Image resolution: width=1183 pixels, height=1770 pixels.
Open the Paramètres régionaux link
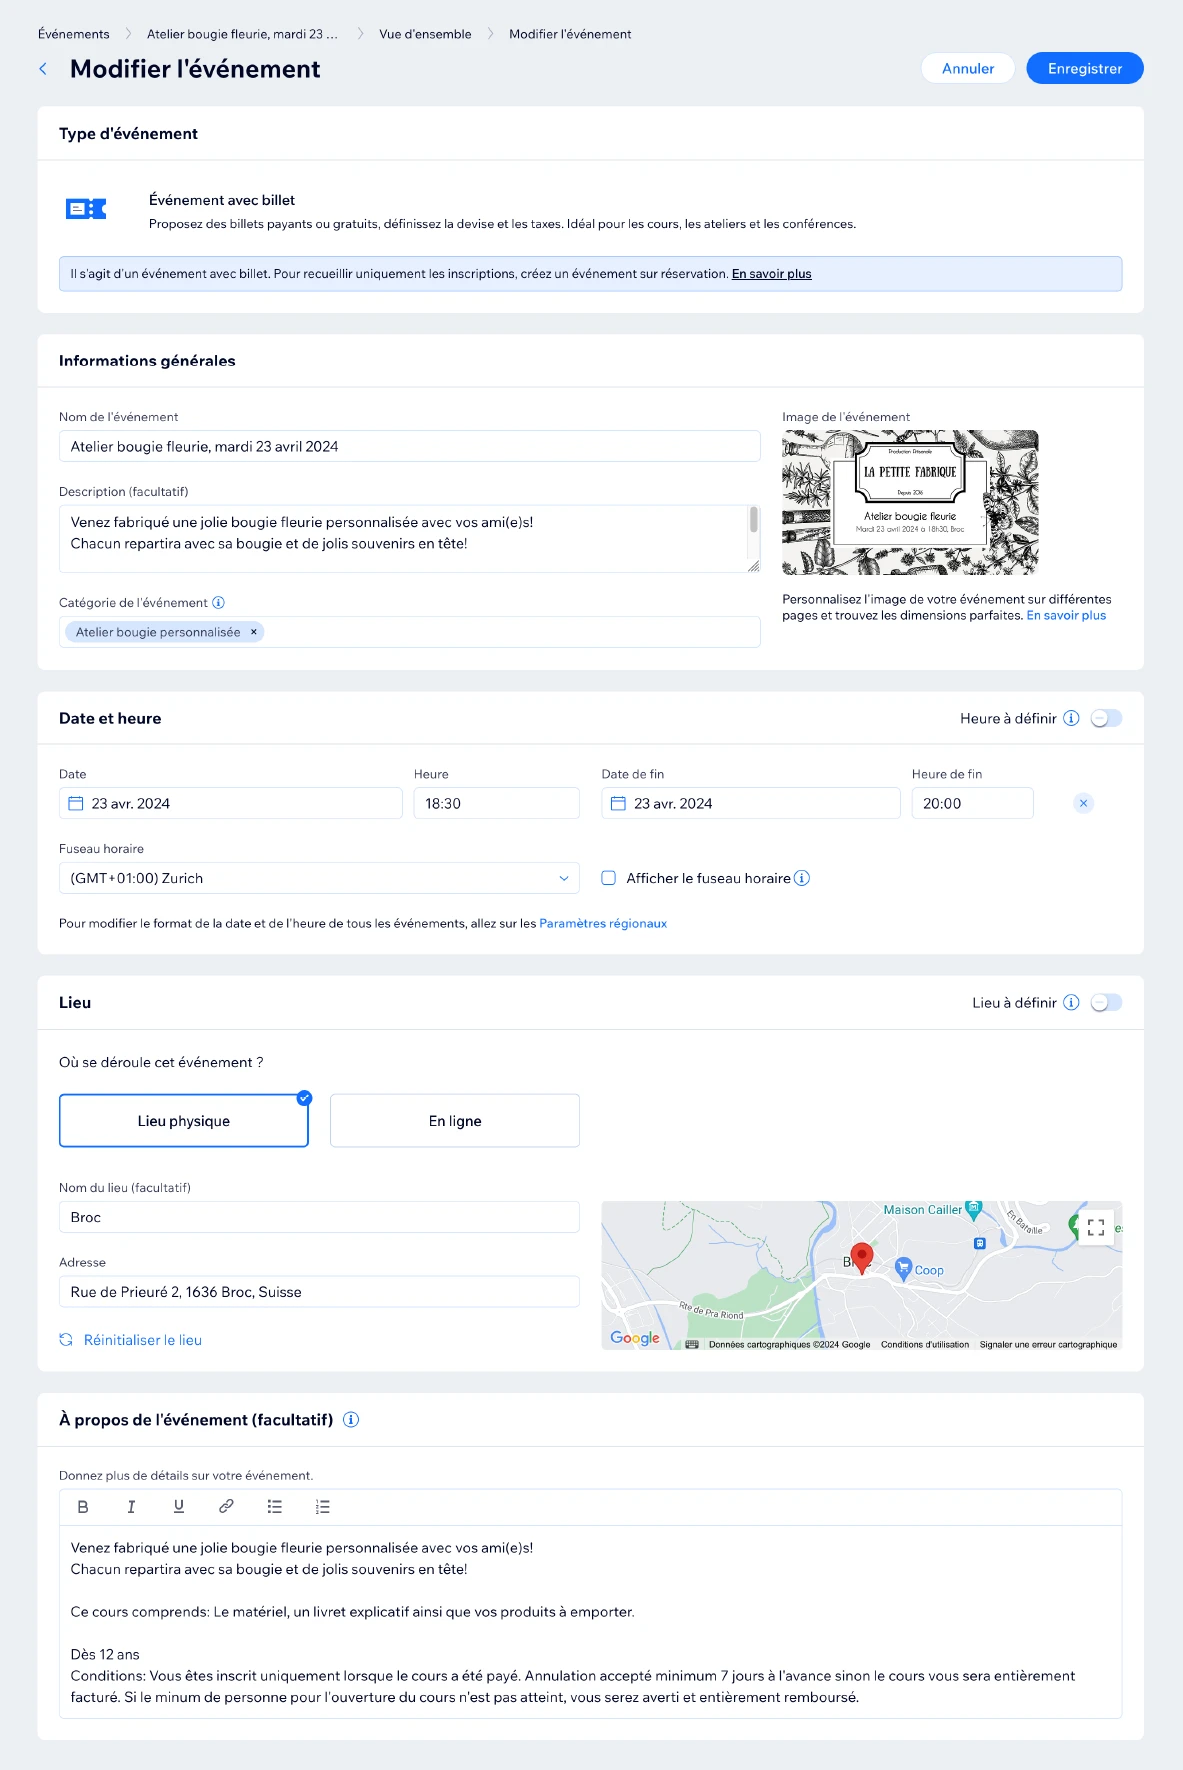point(603,923)
